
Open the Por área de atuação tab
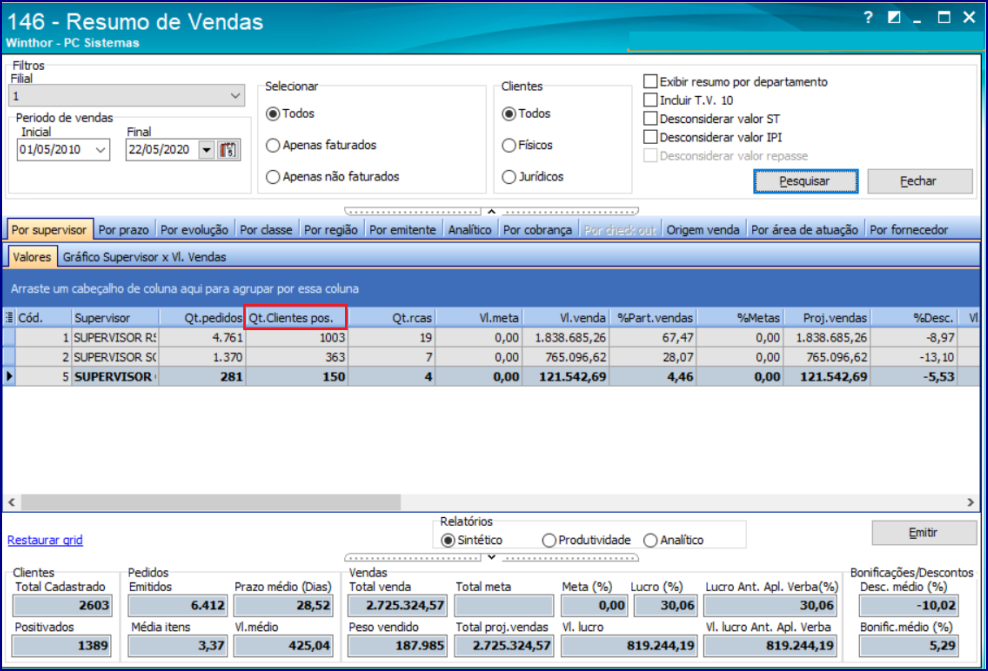coord(805,230)
